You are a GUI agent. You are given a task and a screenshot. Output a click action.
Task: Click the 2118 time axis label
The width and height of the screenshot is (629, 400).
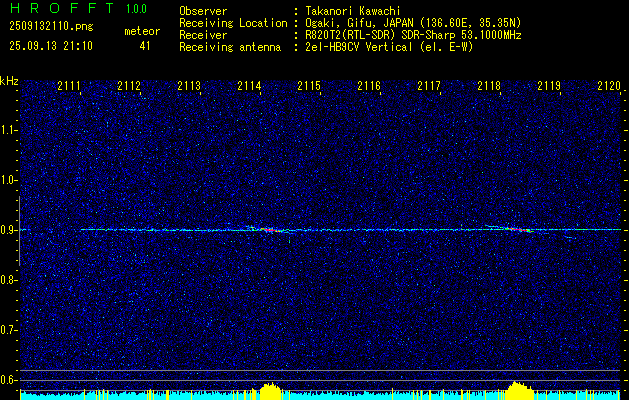point(489,86)
